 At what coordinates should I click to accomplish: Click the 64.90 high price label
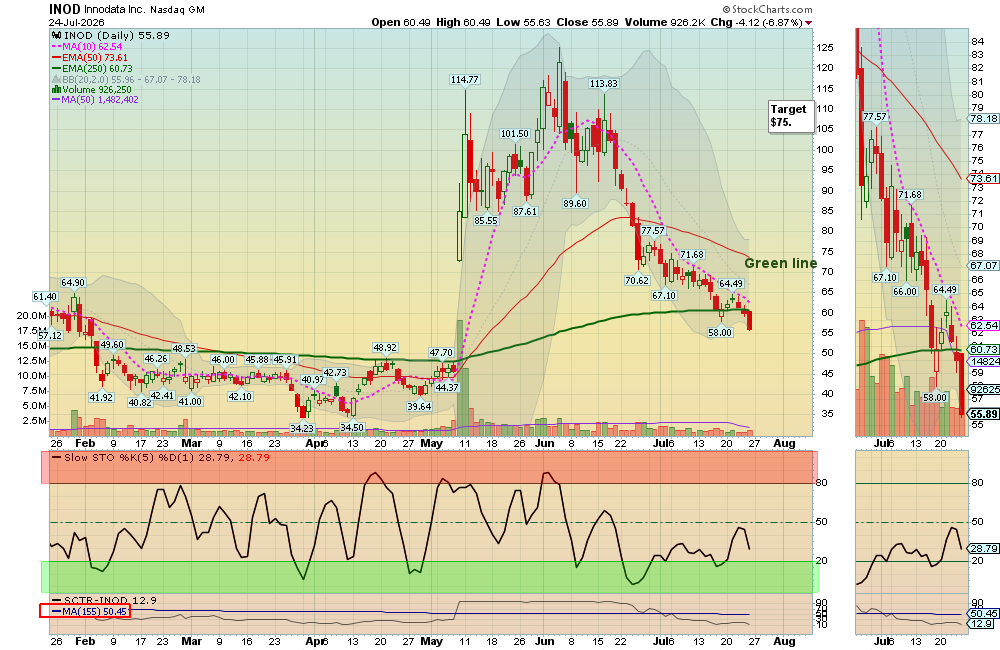[73, 283]
